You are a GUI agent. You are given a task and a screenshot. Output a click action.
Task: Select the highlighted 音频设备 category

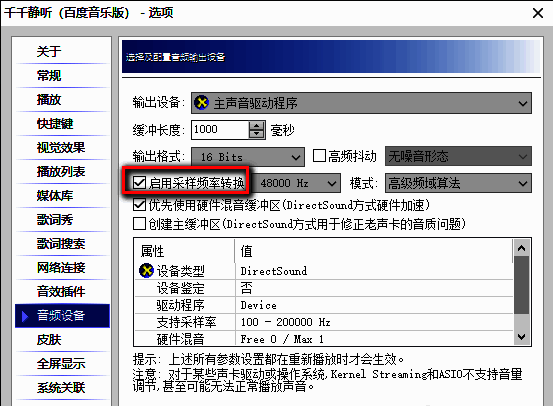click(x=62, y=316)
